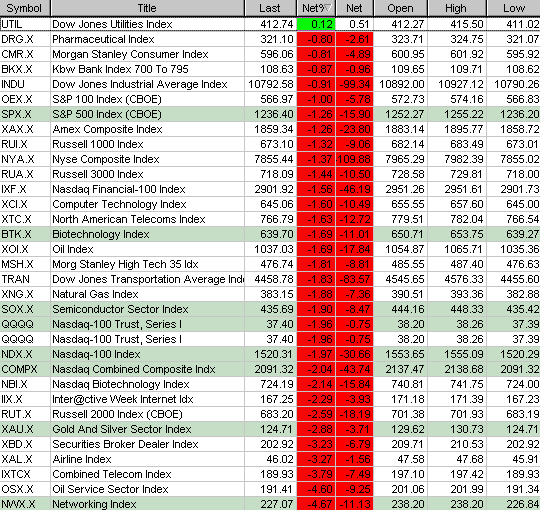The image size is (540, 510).
Task: Sort by the Open column header
Action: pyautogui.click(x=400, y=8)
